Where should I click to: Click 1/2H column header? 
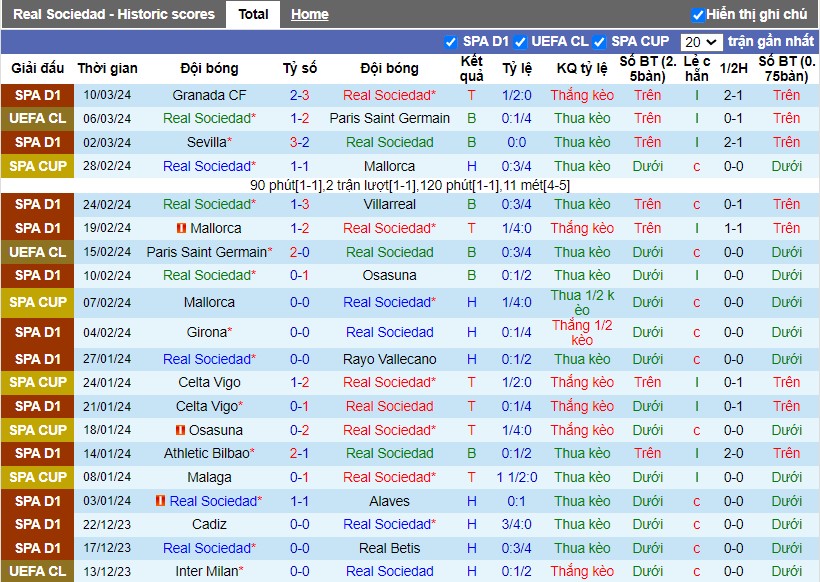733,69
